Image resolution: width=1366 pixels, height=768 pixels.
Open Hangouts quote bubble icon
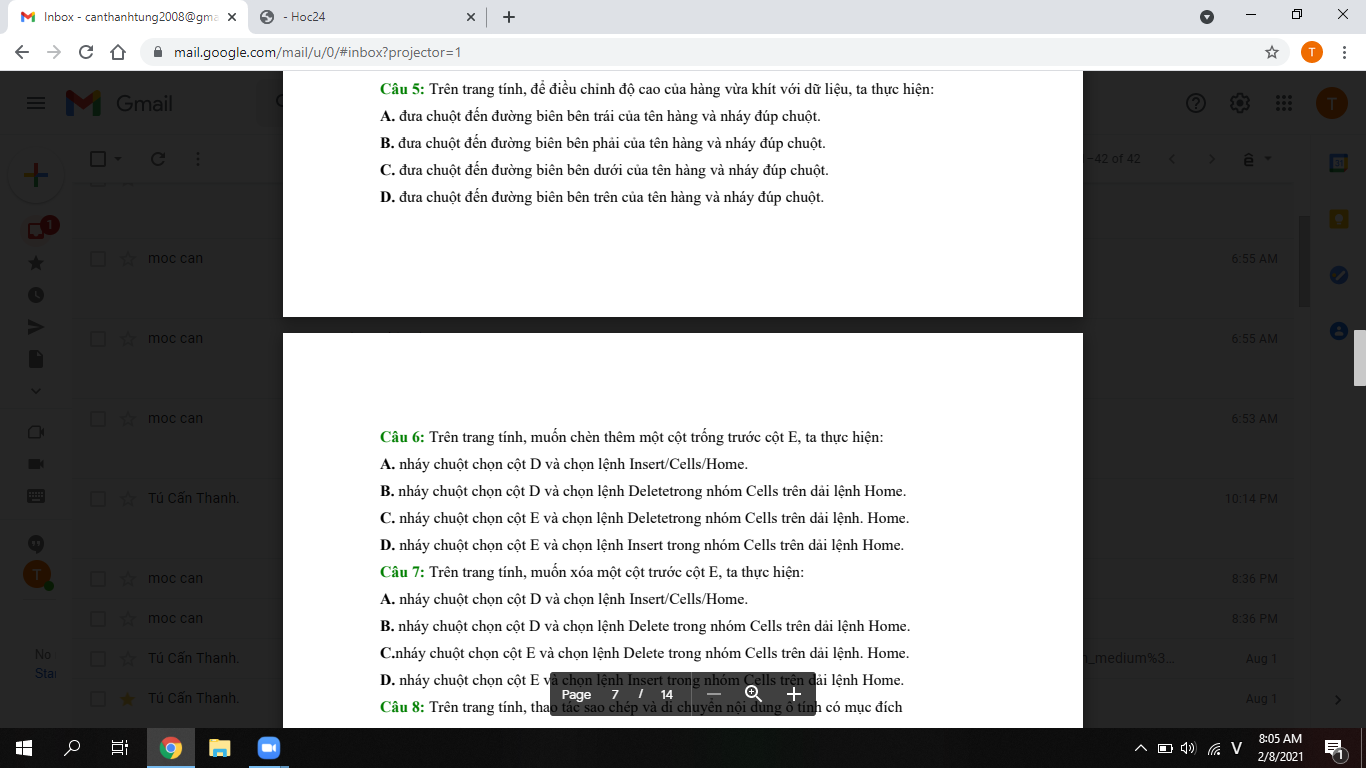[36, 544]
